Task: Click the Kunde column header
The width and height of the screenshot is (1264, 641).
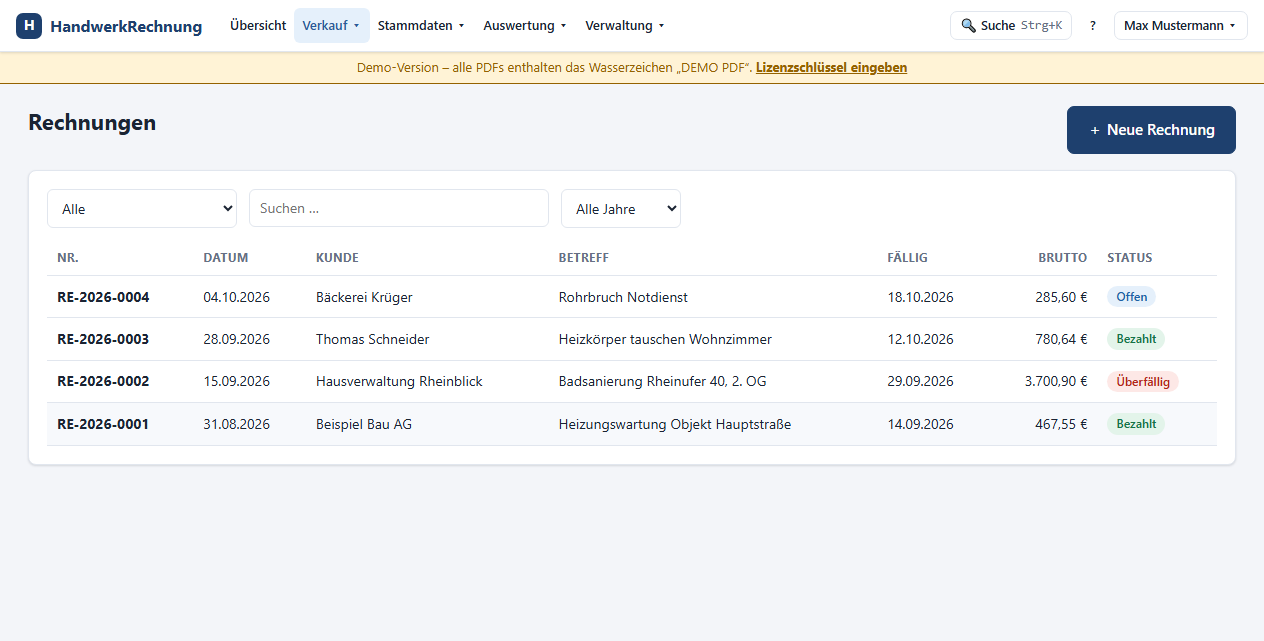Action: [337, 258]
